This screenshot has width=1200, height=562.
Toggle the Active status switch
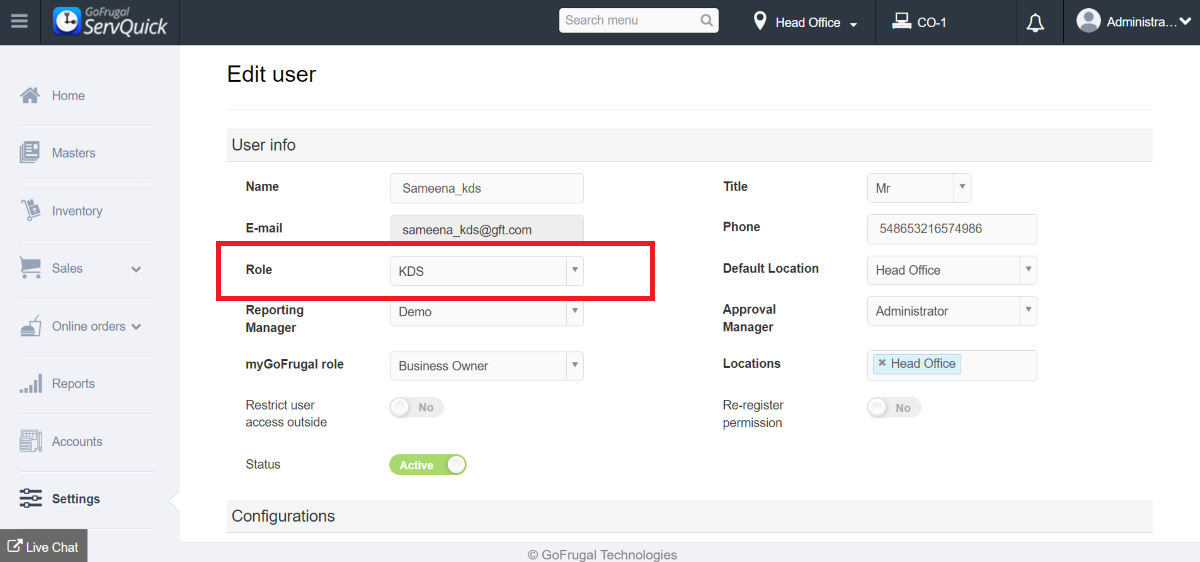[x=428, y=465]
